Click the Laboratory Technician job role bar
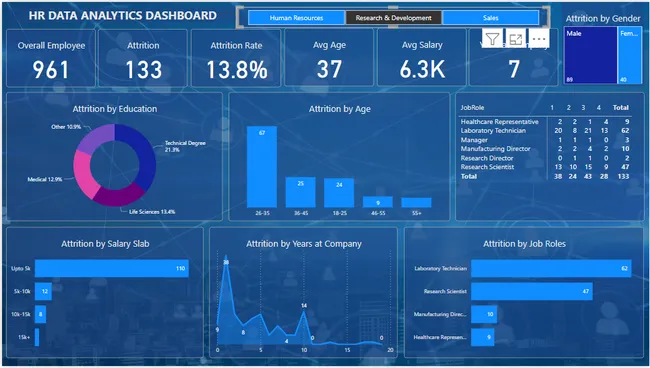This screenshot has width=650, height=368. 551,269
